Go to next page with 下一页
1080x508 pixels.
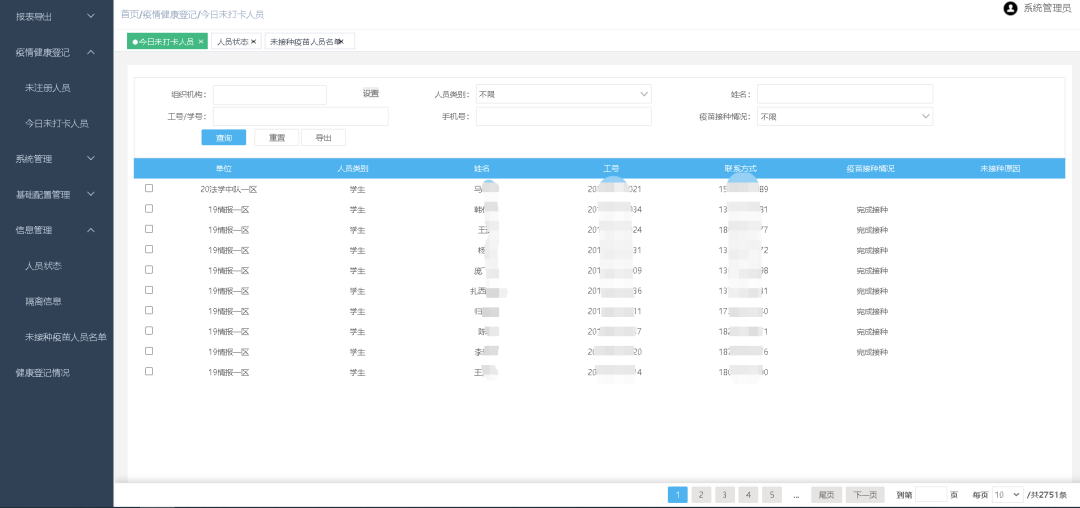(x=865, y=494)
